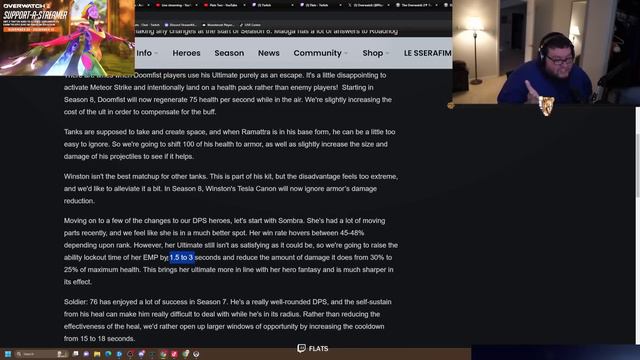Click 'Soldier: 76 has enjoyed' paragraph text

pyautogui.click(x=227, y=320)
